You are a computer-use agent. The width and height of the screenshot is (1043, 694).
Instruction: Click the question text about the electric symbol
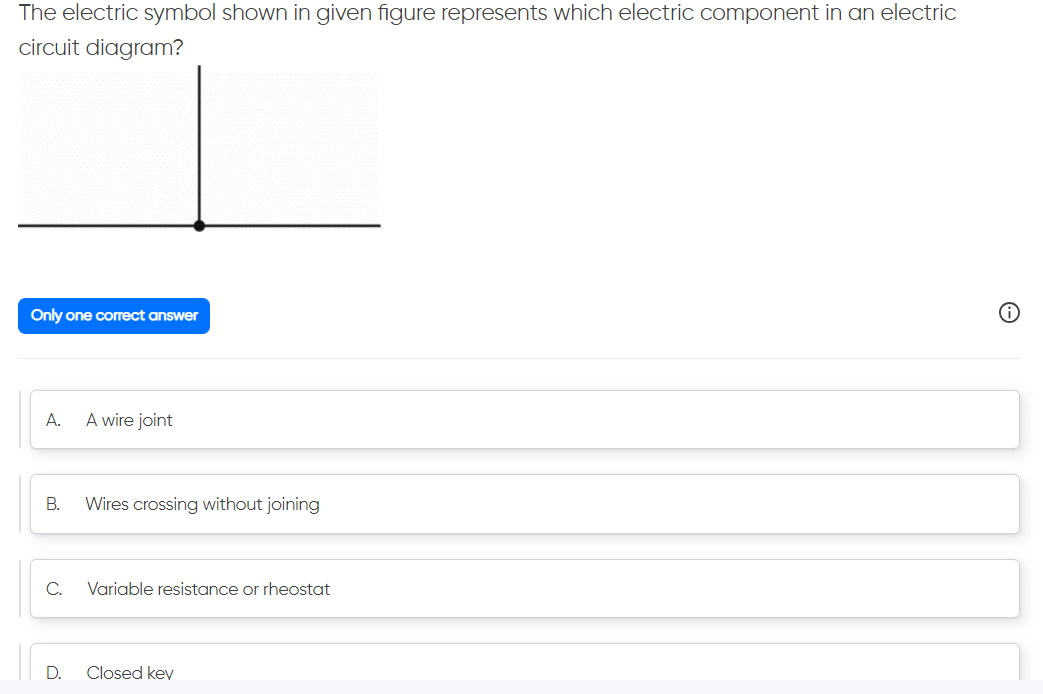tap(487, 14)
